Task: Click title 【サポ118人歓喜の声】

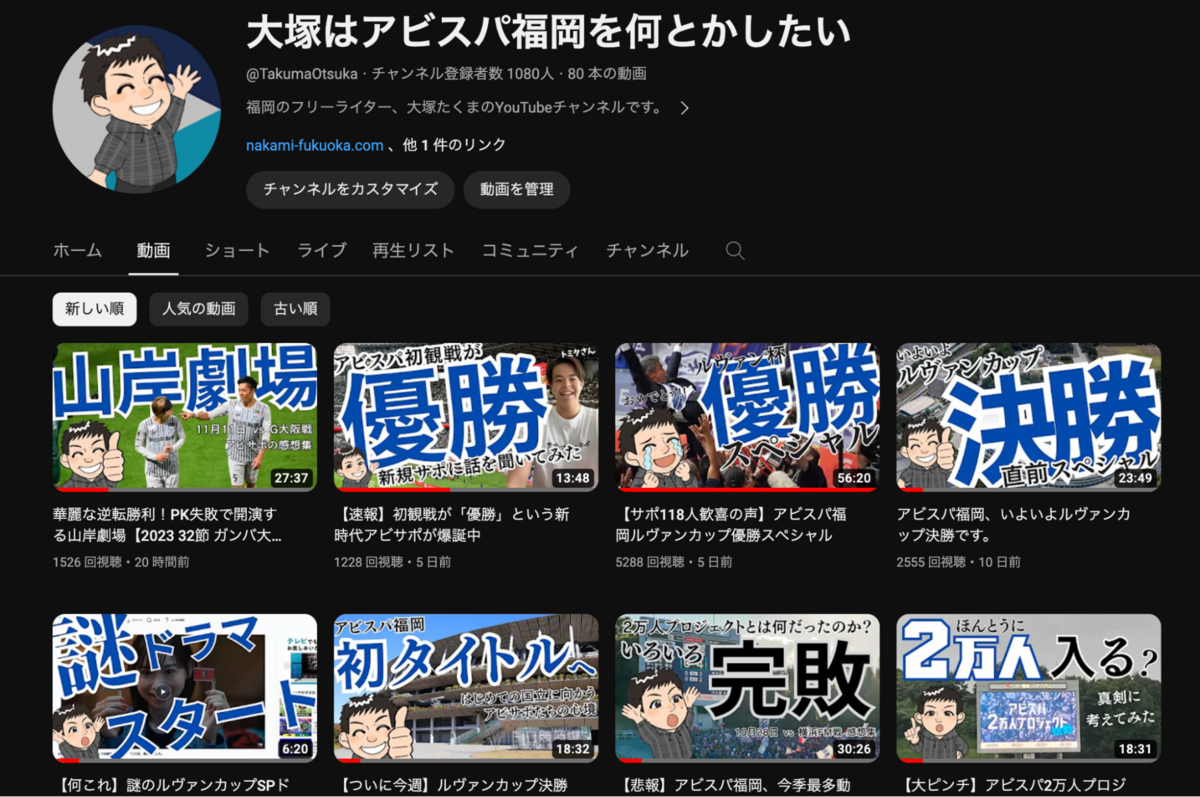Action: tap(732, 525)
